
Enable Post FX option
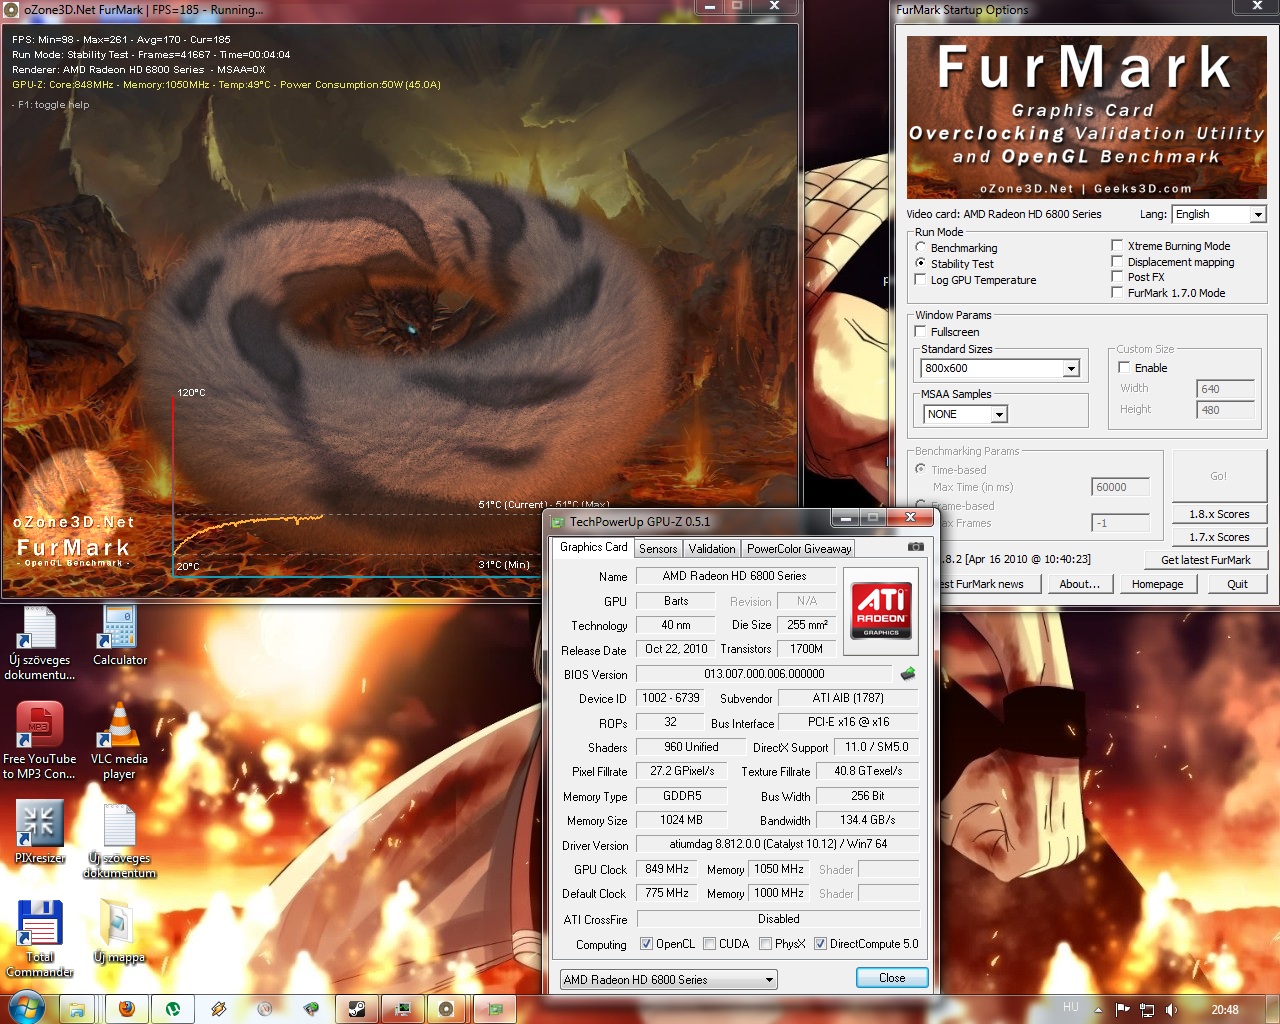(x=1117, y=276)
